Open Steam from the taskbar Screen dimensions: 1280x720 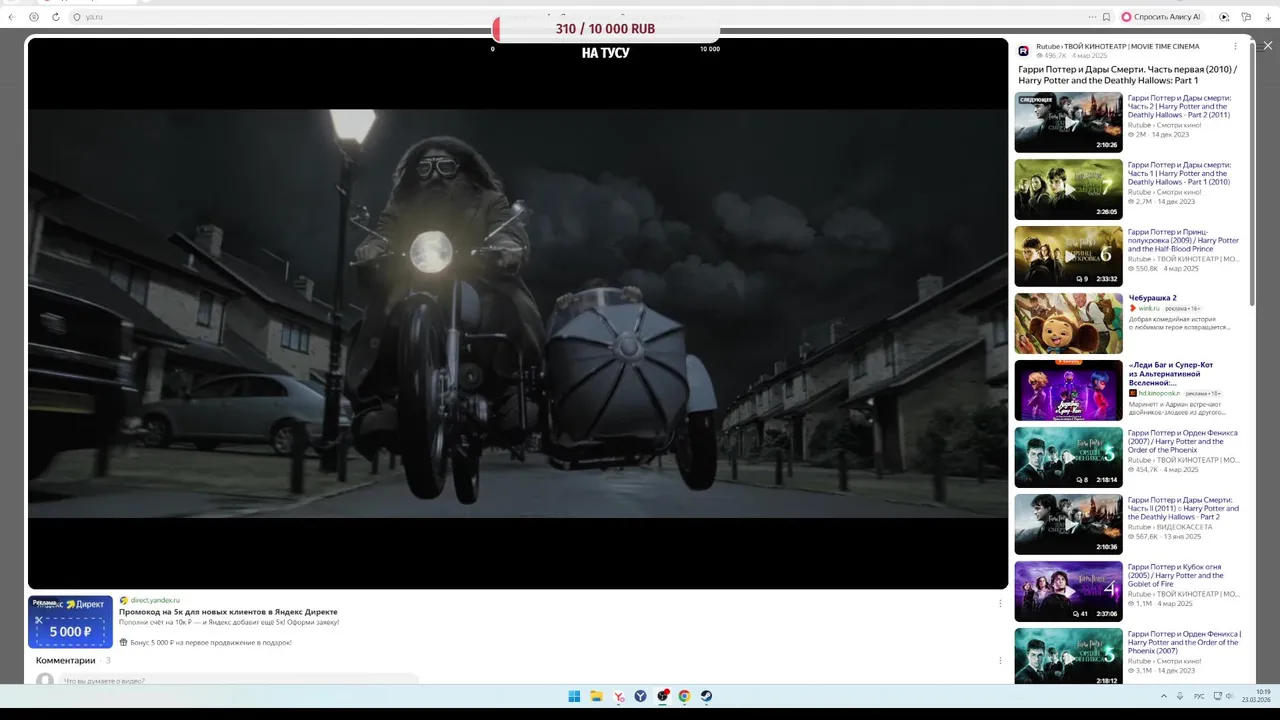coord(706,696)
